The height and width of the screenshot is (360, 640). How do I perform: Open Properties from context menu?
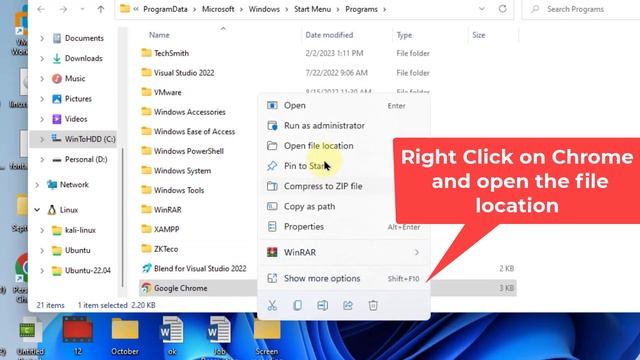pyautogui.click(x=344, y=227)
